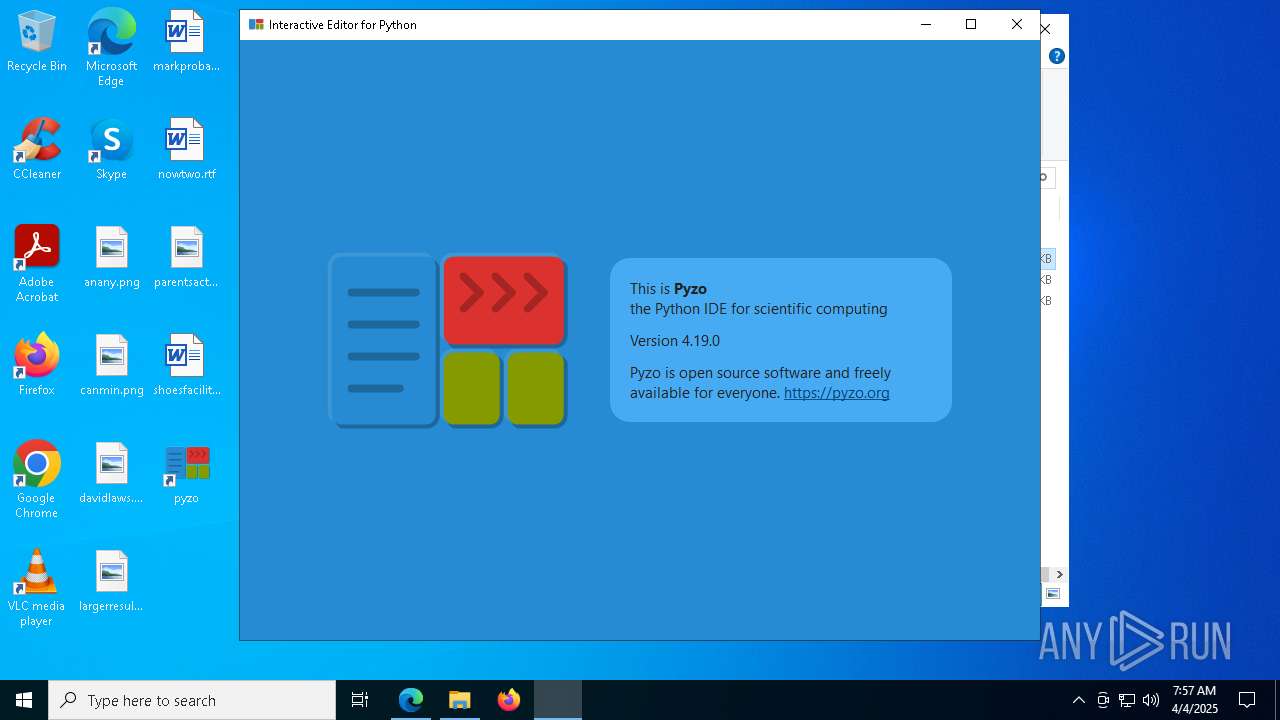Minimize the Interactive Editor for Python window

[925, 25]
